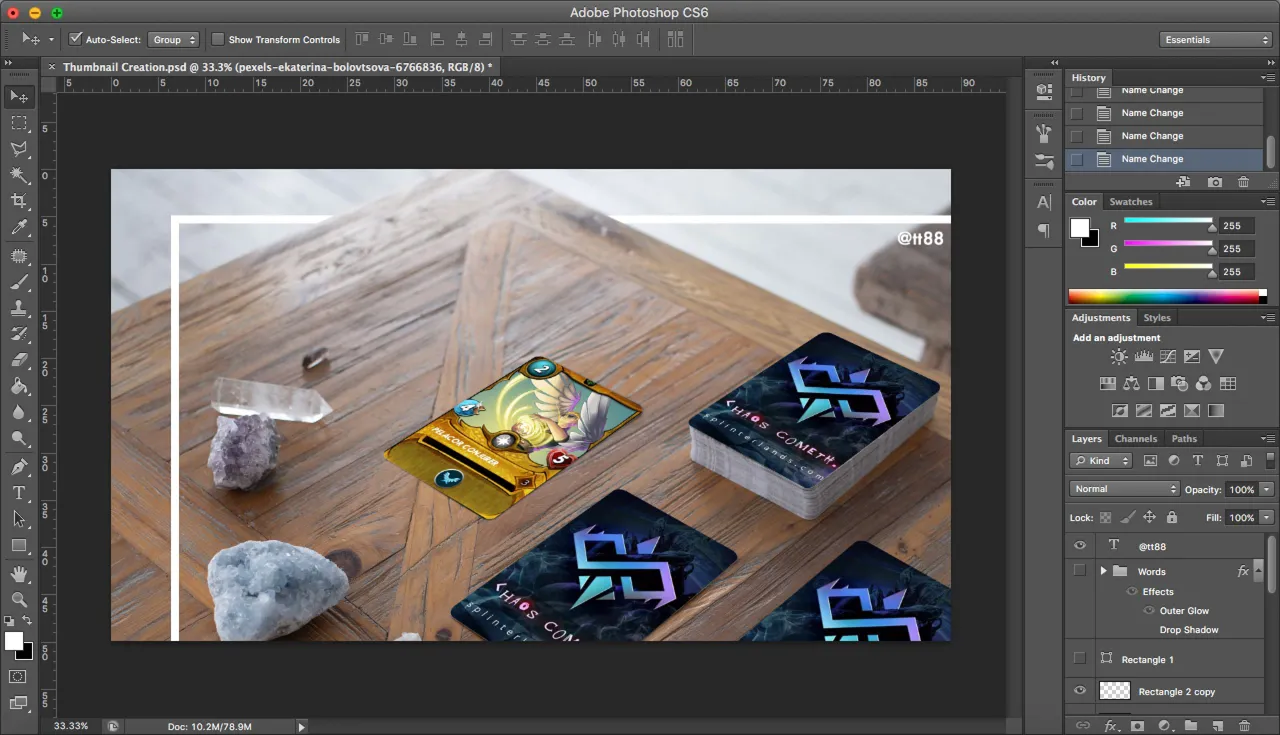Screen dimensions: 1280x735
Task: Choose the Clone Stamp tool
Action: click(x=19, y=308)
